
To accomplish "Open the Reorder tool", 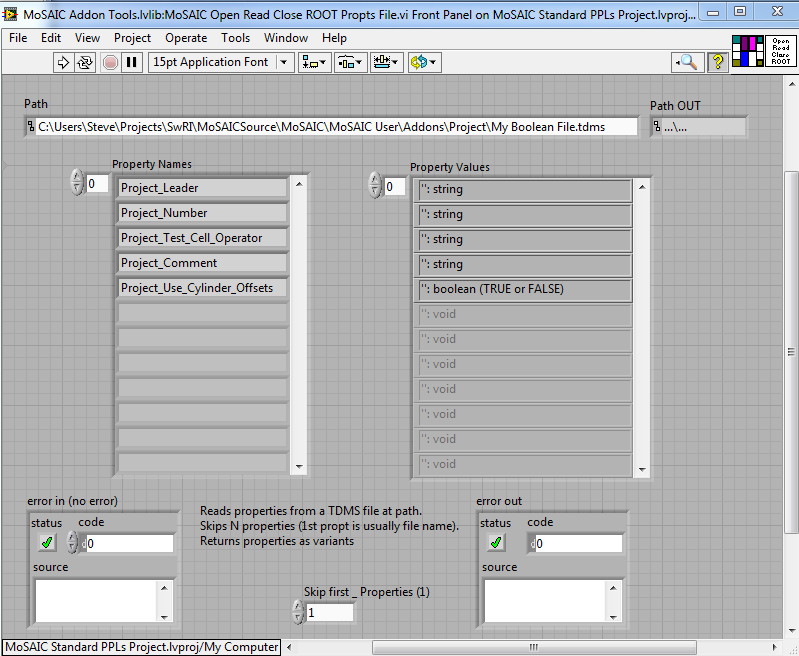I will [x=424, y=62].
